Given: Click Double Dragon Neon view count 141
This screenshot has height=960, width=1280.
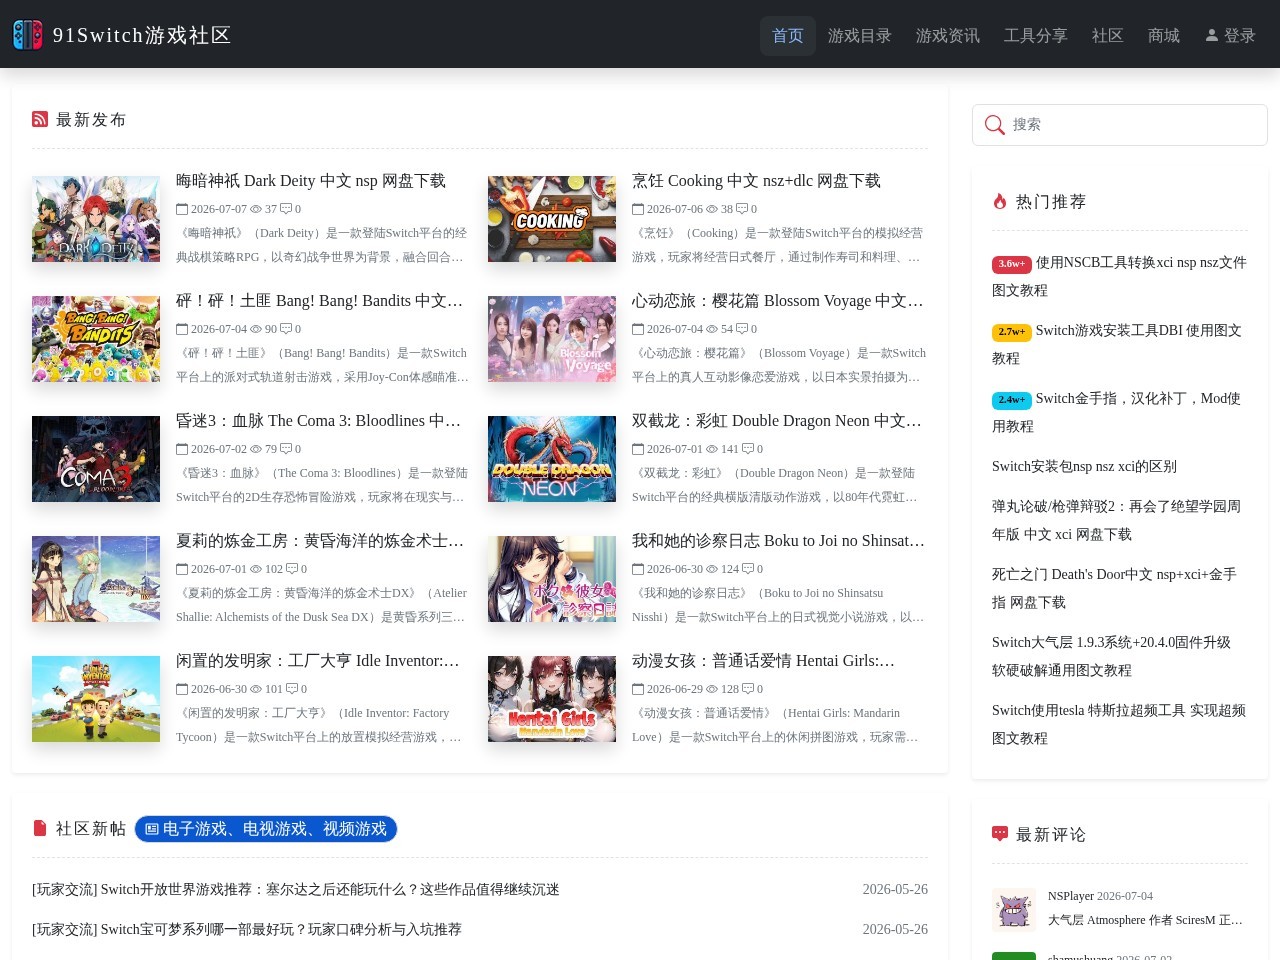Looking at the screenshot, I should point(729,449).
